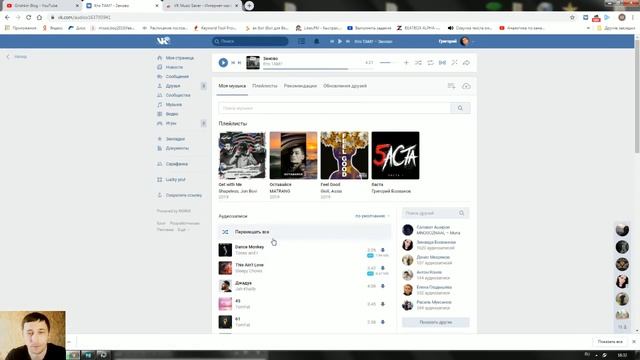Select the Моя музыка tab
This screenshot has height=360, width=640.
tap(232, 86)
